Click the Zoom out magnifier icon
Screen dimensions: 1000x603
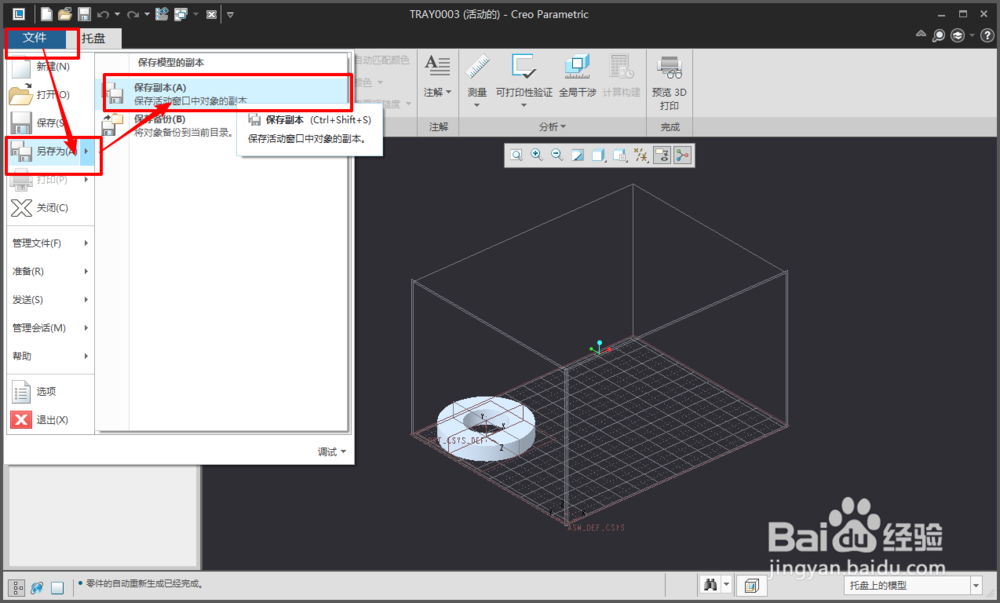pyautogui.click(x=557, y=155)
